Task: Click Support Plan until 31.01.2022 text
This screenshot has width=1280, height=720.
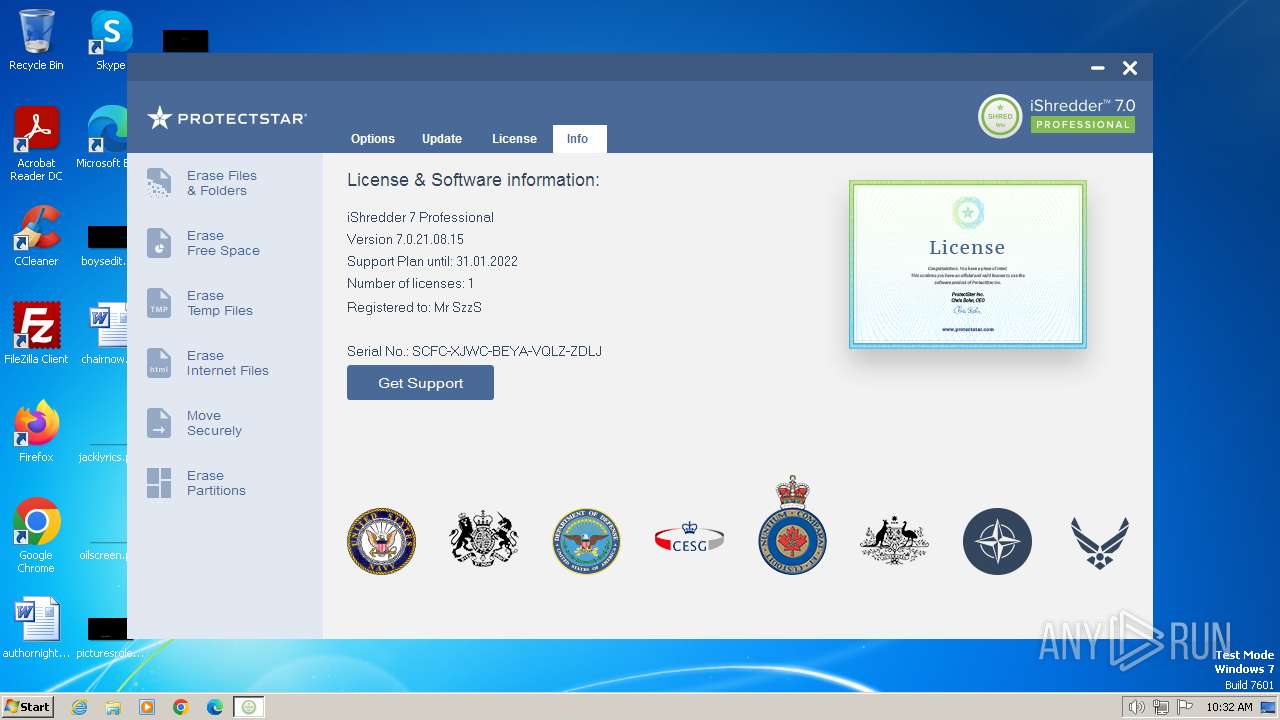Action: pos(432,261)
